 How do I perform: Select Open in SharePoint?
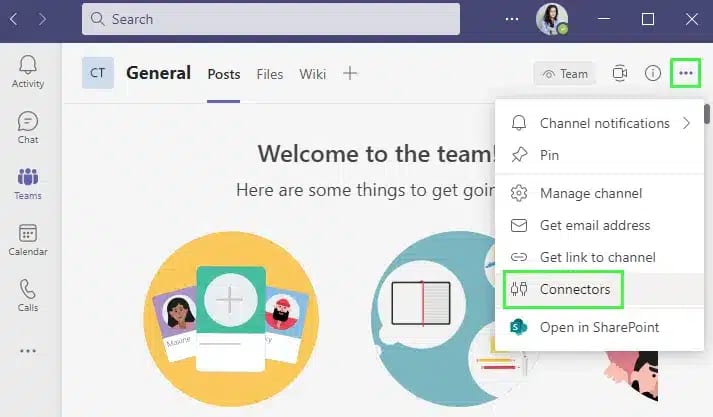coord(599,327)
